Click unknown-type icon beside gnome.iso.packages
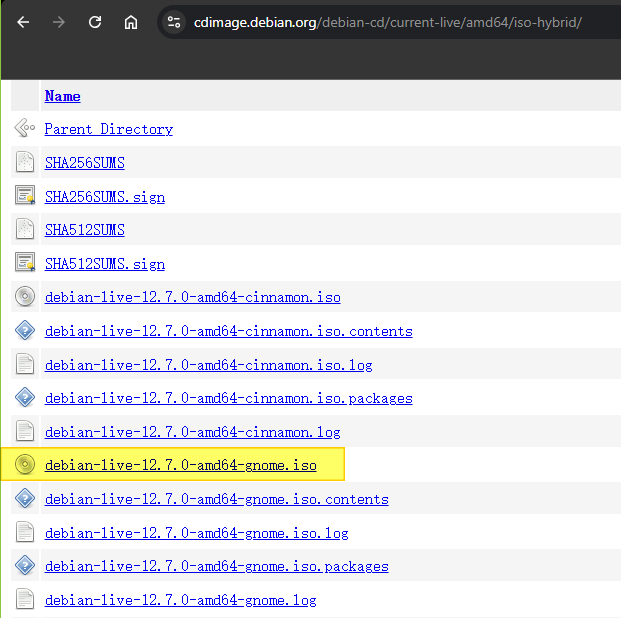The height and width of the screenshot is (618, 621). click(25, 565)
